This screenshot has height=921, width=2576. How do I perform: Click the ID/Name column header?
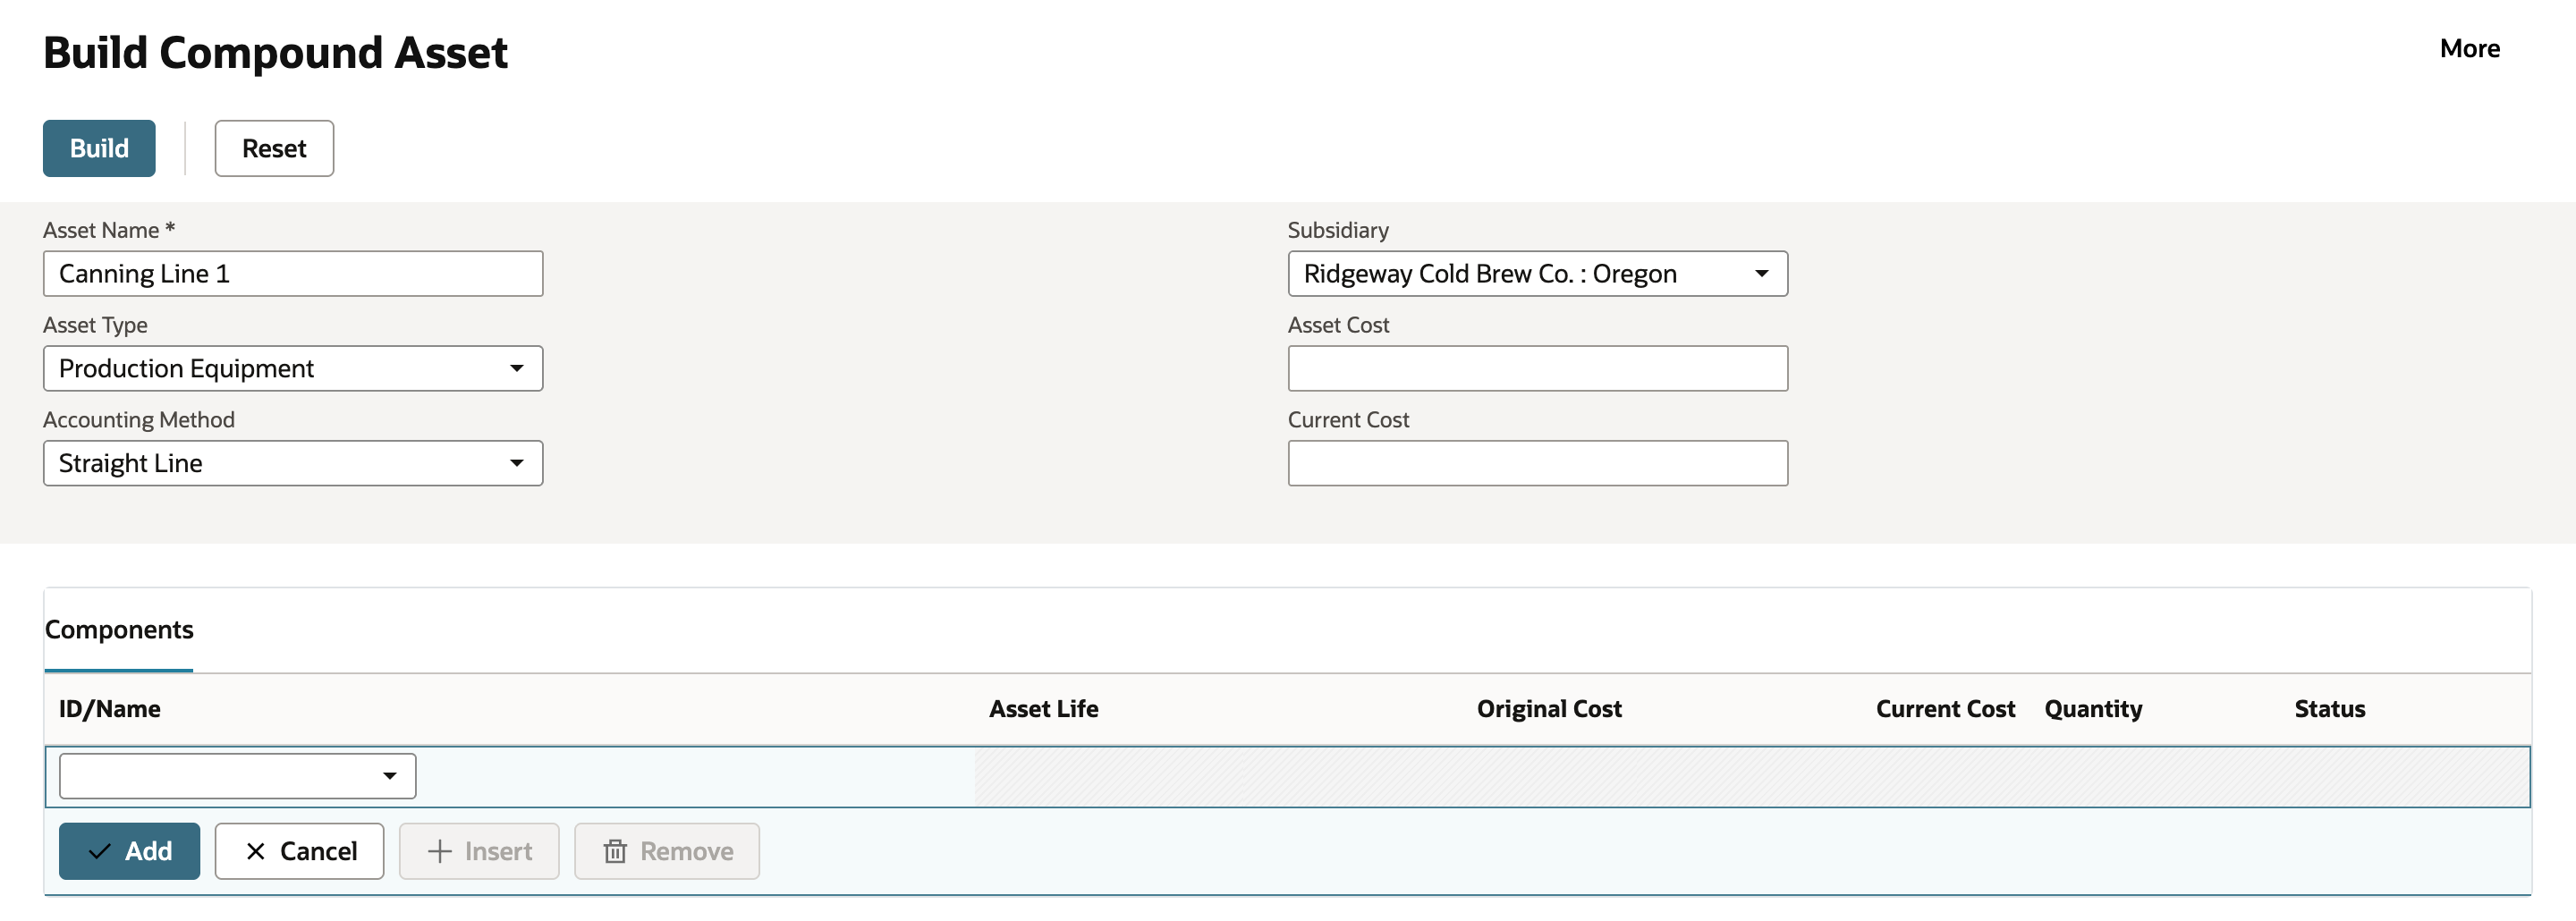tap(110, 709)
